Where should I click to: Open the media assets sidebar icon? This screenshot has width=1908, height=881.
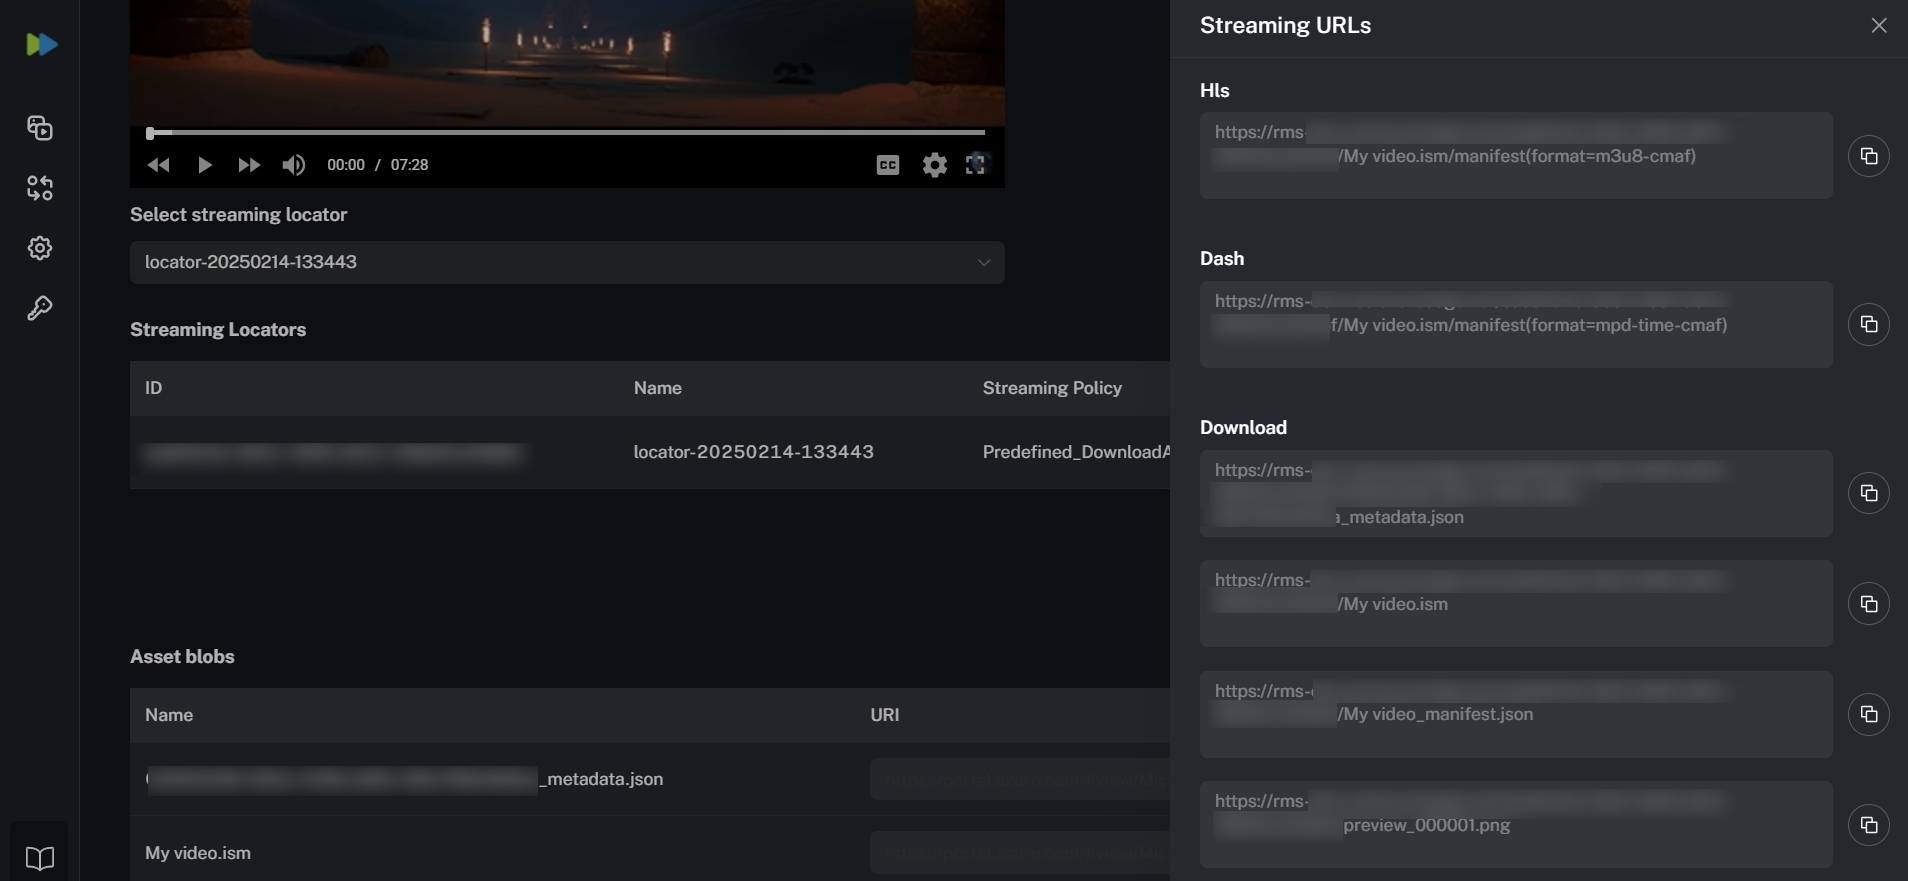(40, 128)
